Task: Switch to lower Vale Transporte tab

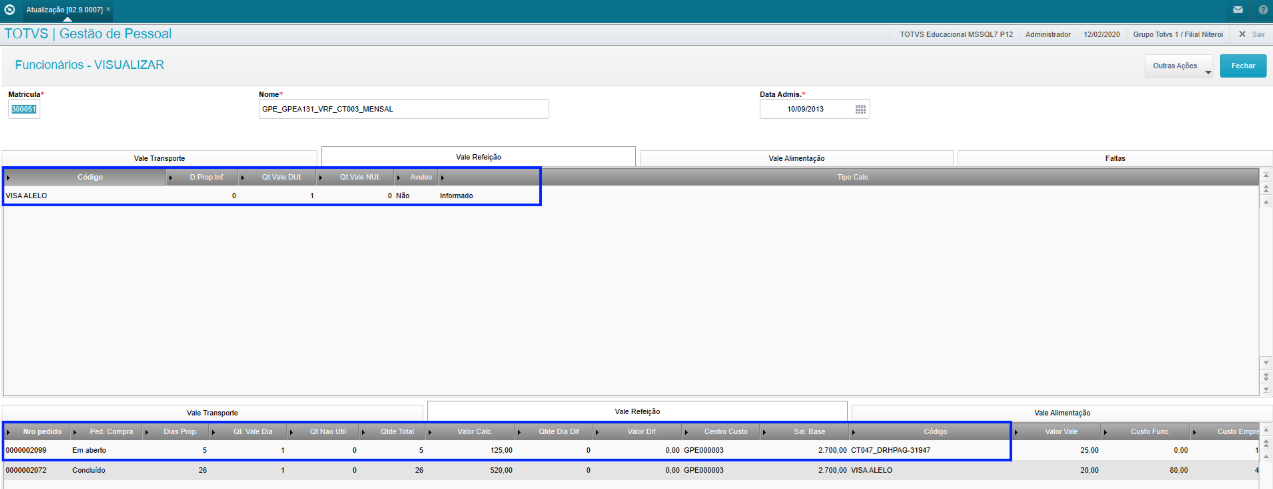Action: click(x=213, y=412)
